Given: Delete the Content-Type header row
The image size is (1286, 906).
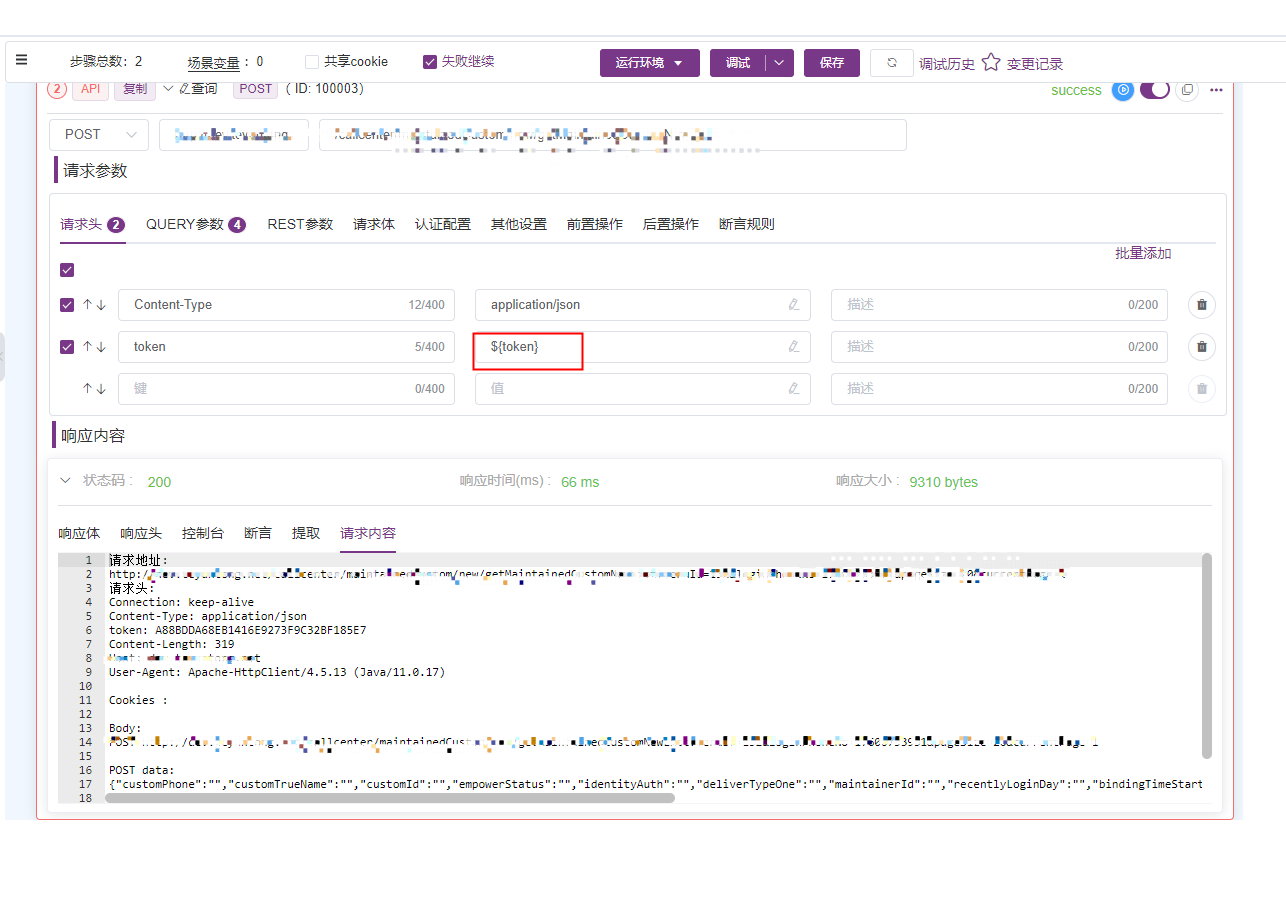Looking at the screenshot, I should point(1202,305).
